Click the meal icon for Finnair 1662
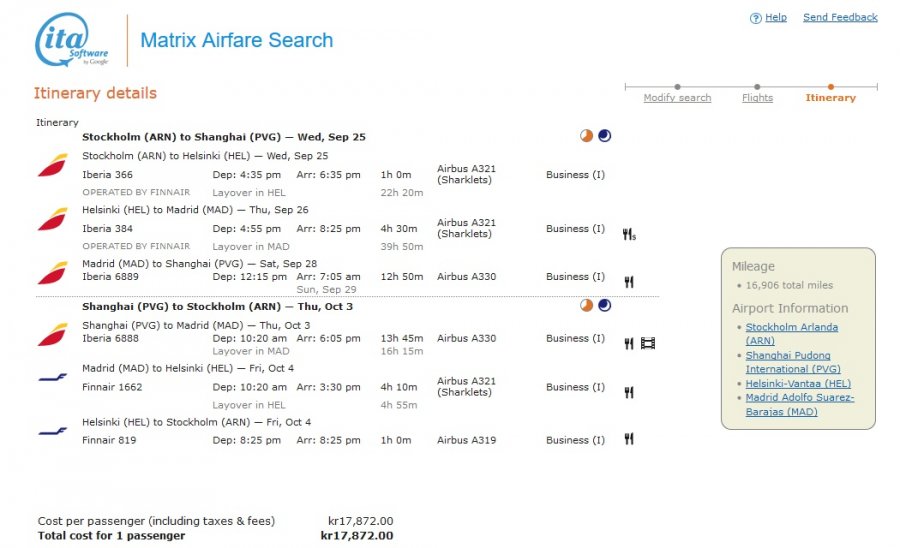 (629, 392)
